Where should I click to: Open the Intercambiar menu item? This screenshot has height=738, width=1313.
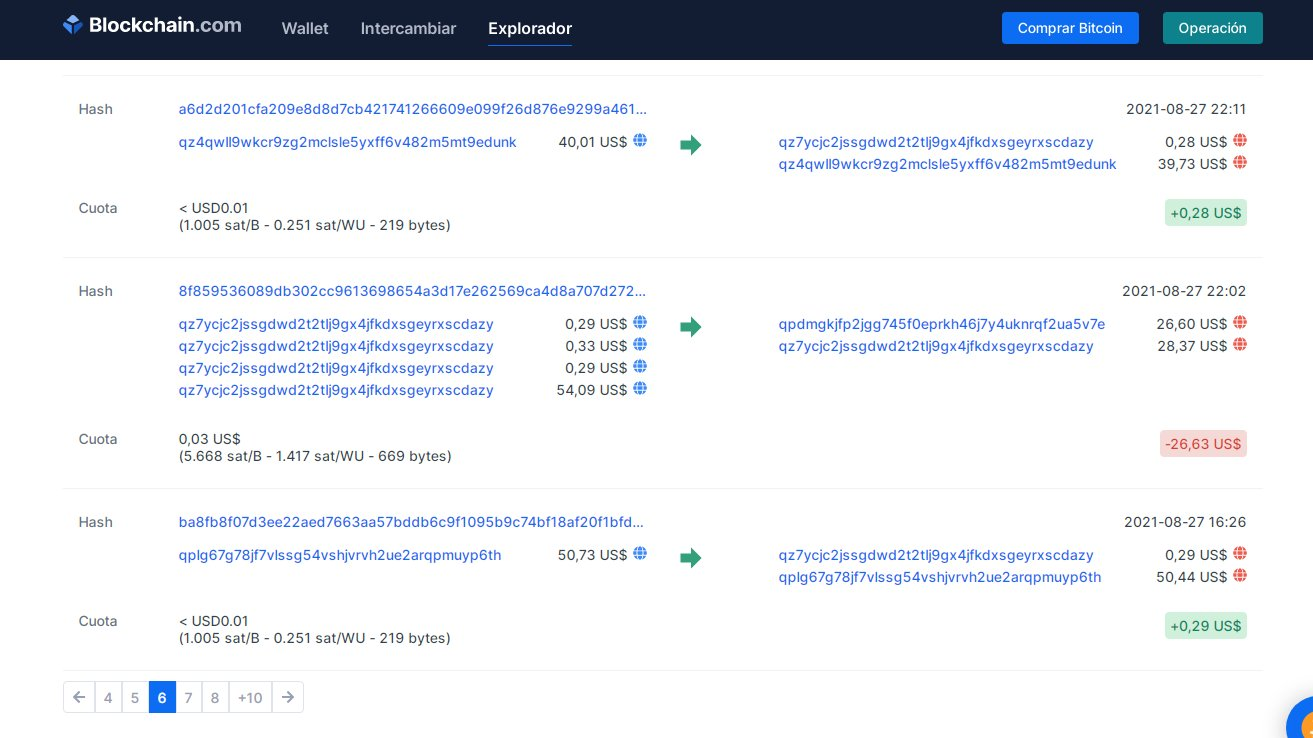(408, 28)
